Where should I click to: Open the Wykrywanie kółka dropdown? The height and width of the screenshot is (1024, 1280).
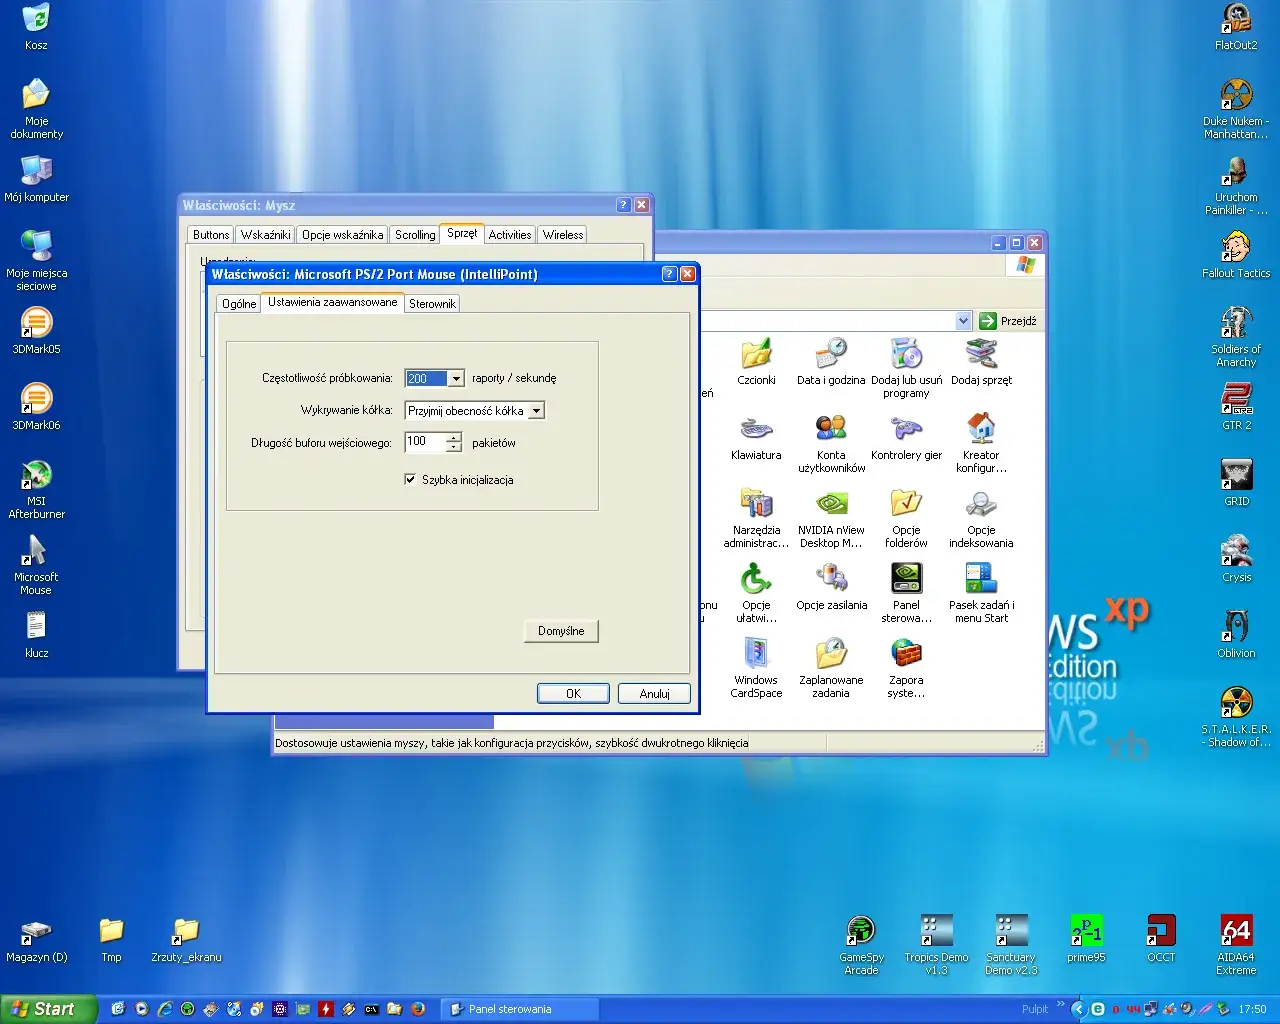click(536, 410)
